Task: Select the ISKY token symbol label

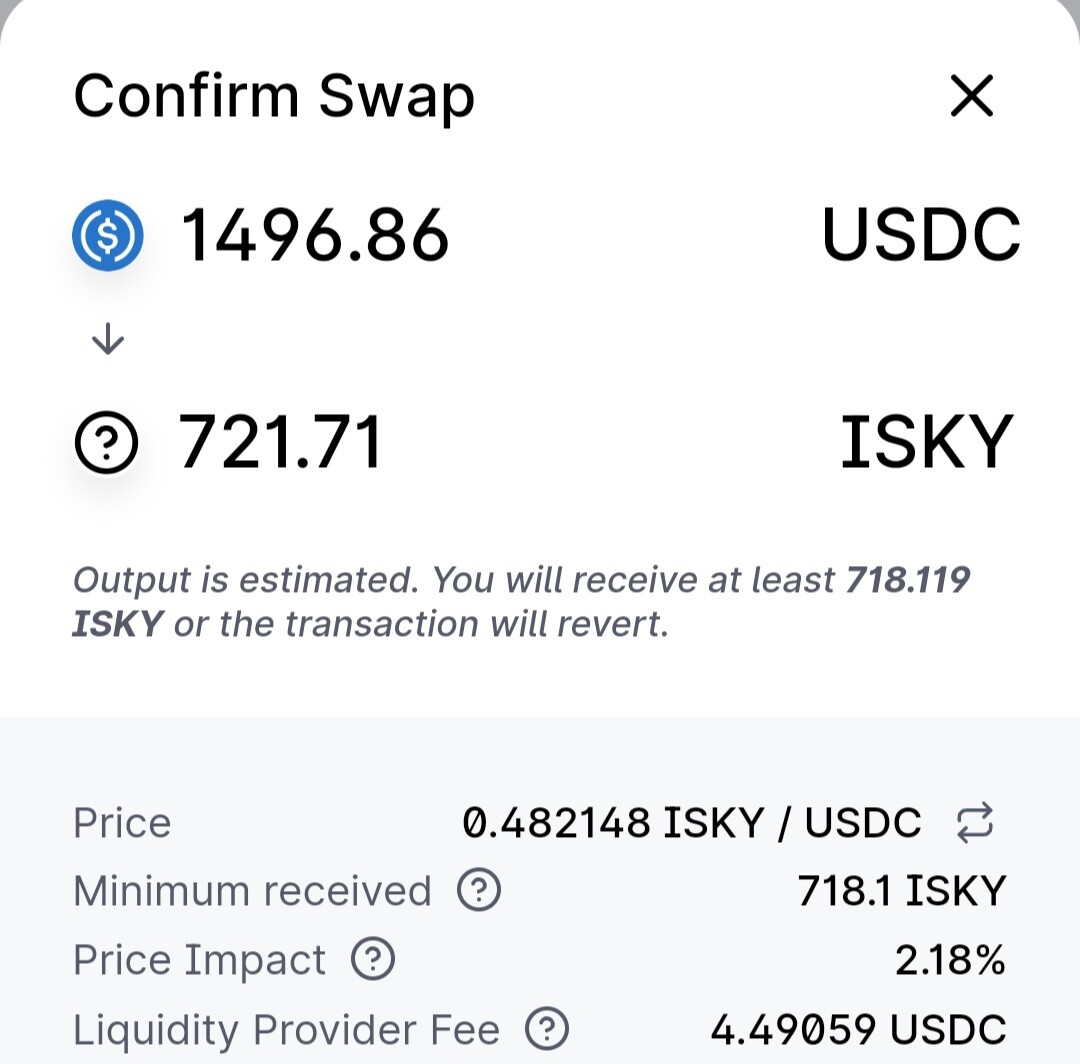Action: (x=927, y=441)
